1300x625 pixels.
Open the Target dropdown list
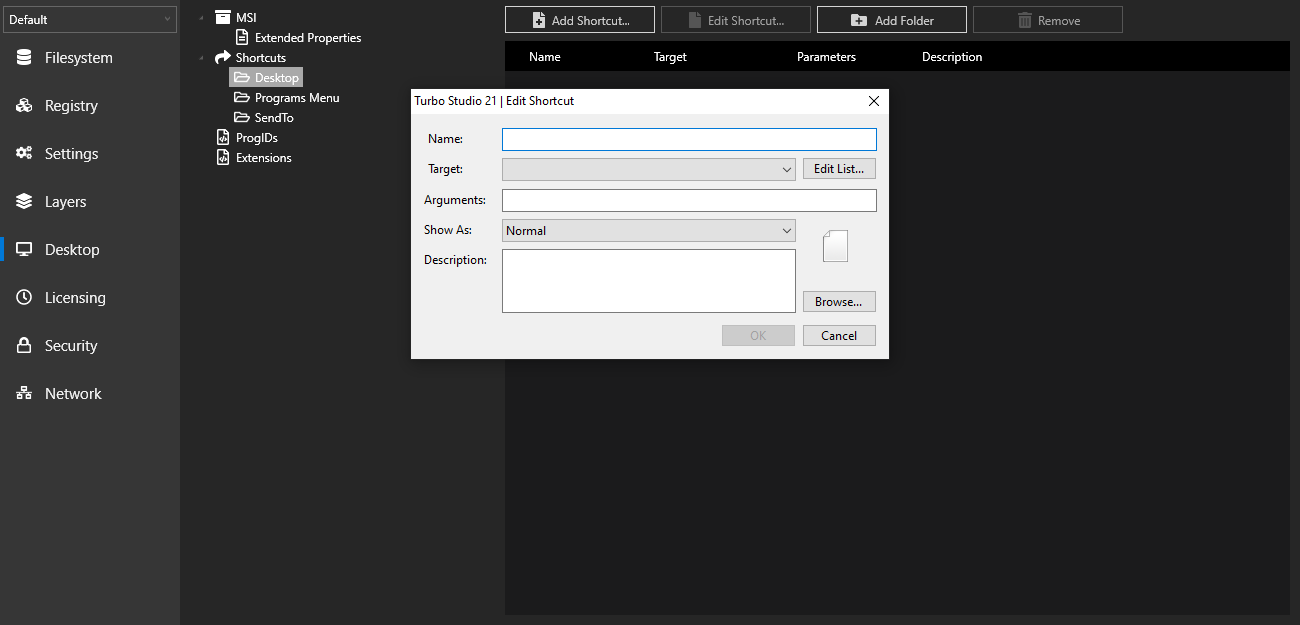coord(649,169)
